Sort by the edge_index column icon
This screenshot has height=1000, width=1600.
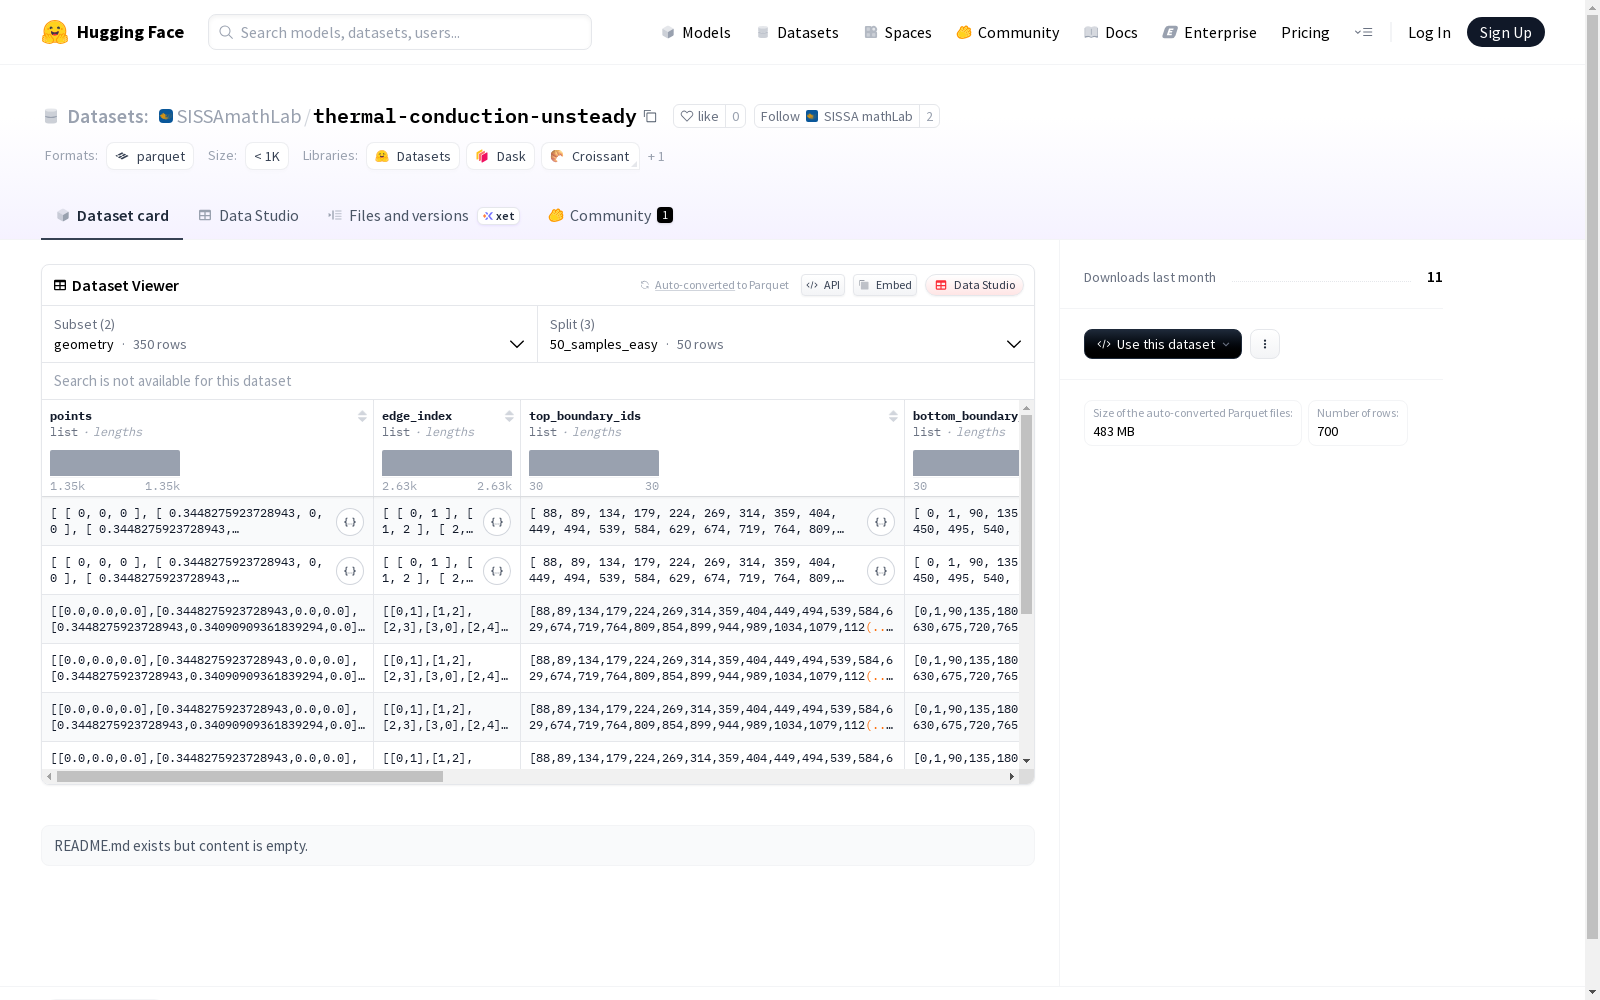(x=509, y=416)
